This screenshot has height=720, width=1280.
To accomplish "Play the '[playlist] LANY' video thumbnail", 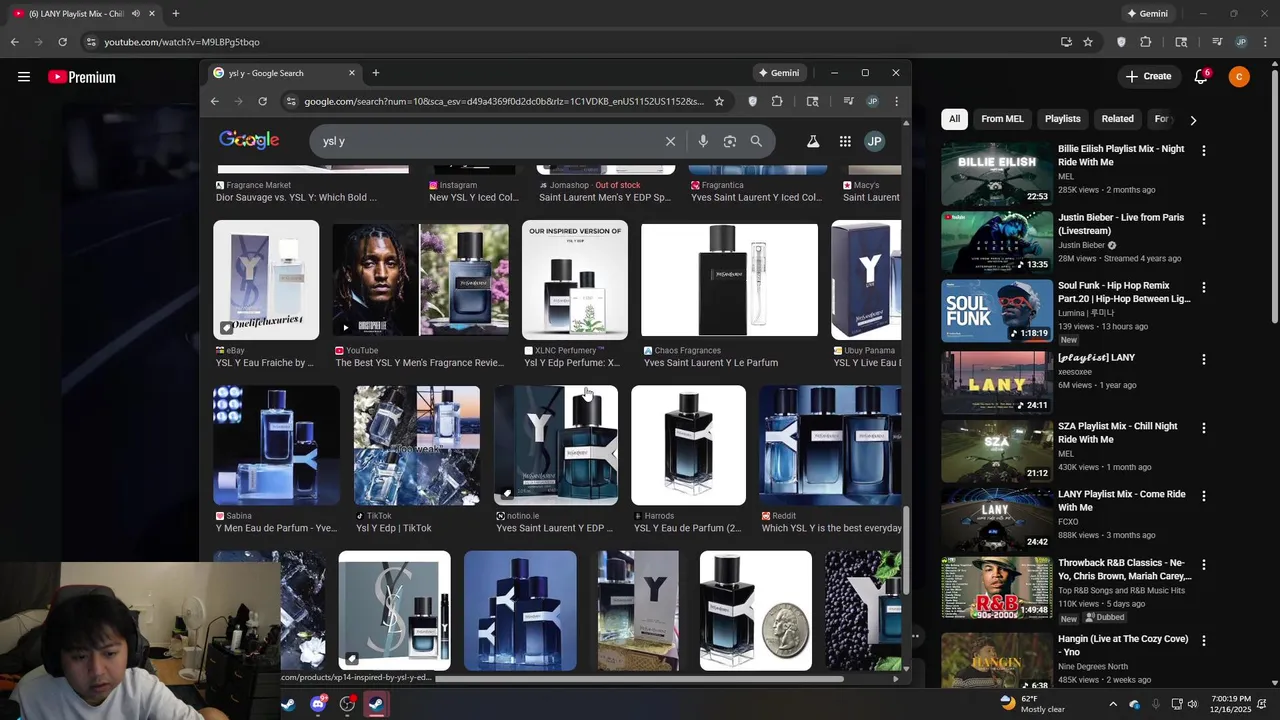I will tap(996, 383).
